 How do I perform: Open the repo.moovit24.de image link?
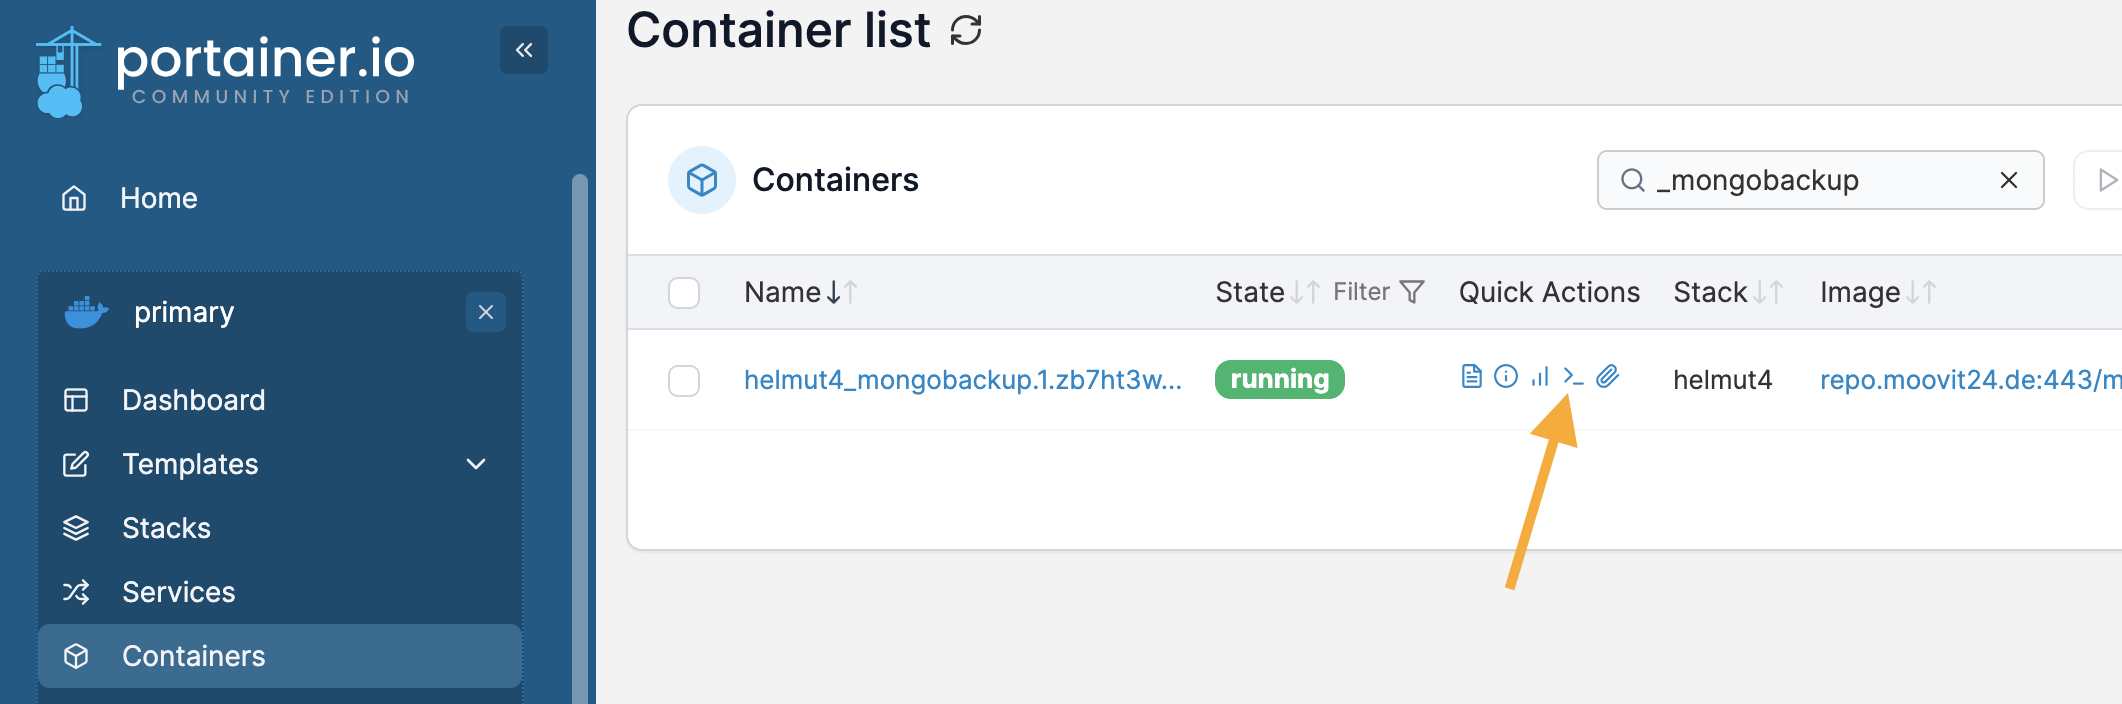1968,380
